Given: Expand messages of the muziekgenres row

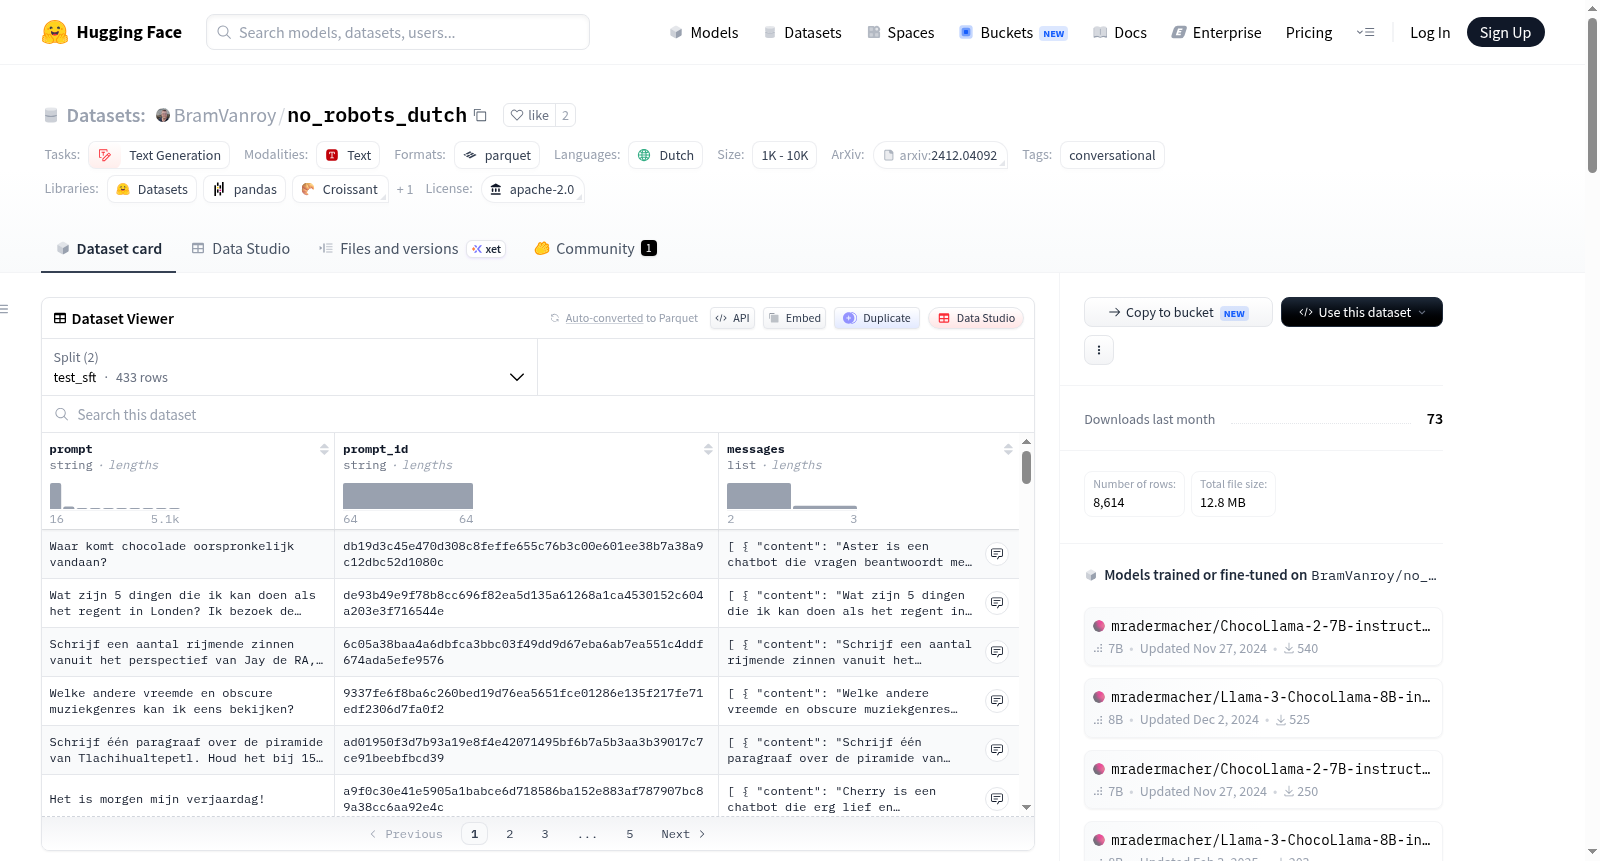Looking at the screenshot, I should pyautogui.click(x=997, y=701).
